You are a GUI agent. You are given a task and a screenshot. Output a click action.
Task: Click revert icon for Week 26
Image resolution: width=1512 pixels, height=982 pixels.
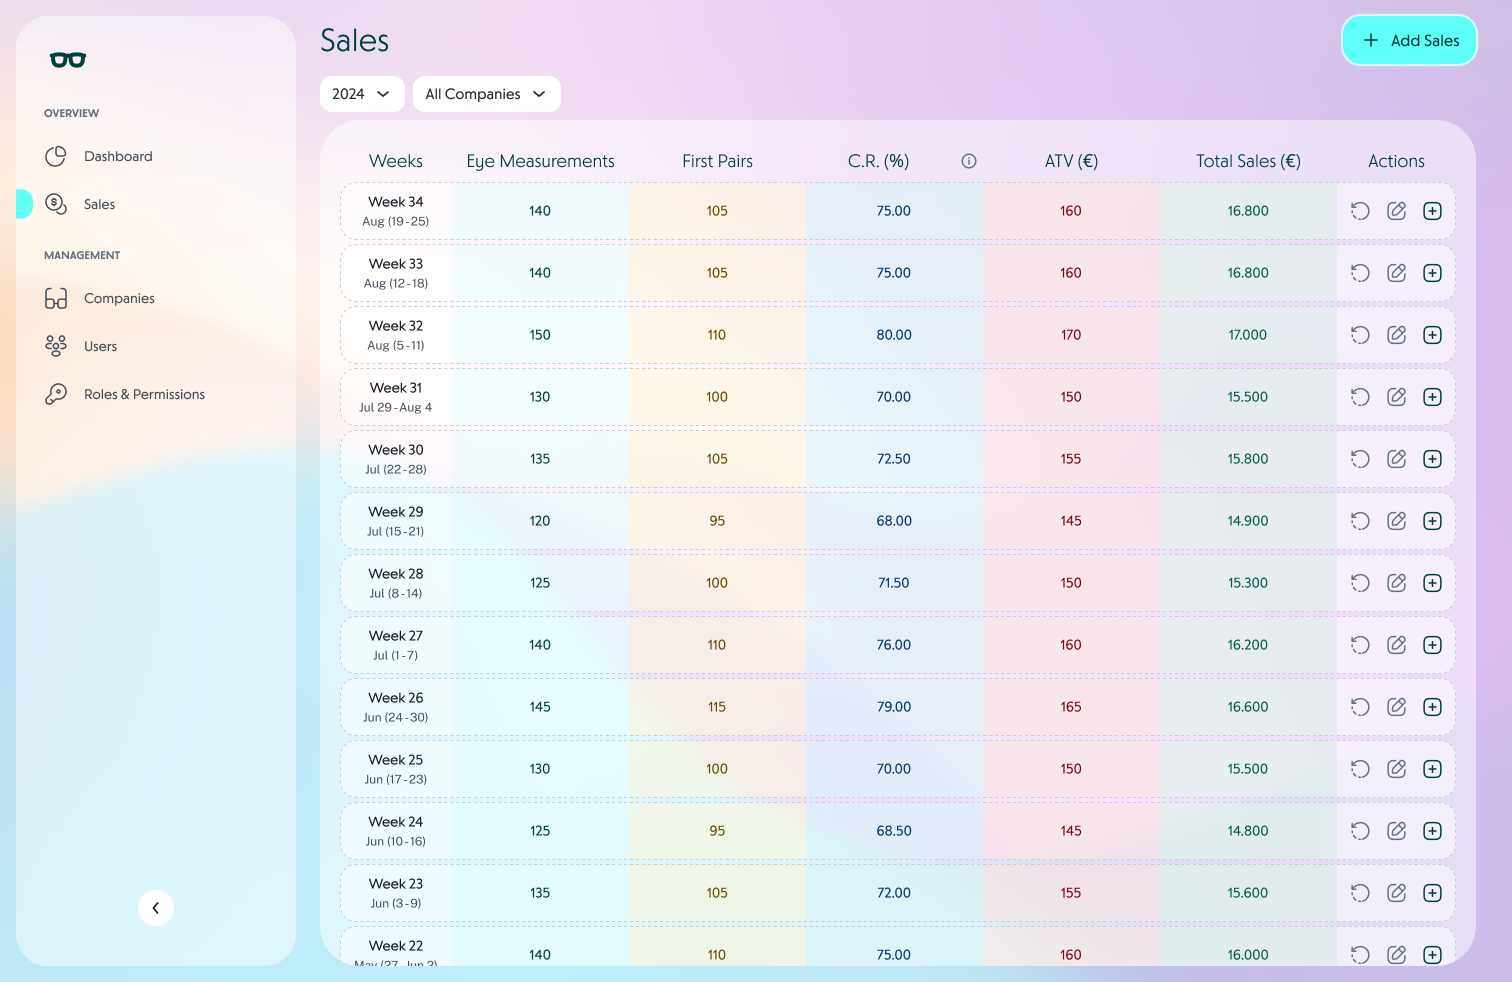pyautogui.click(x=1360, y=707)
